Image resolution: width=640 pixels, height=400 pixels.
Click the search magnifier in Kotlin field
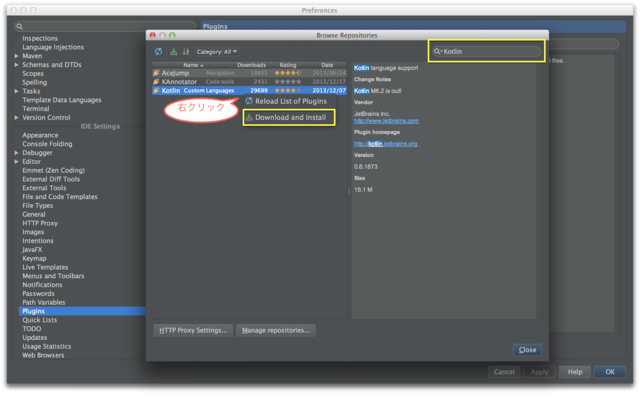pos(438,51)
